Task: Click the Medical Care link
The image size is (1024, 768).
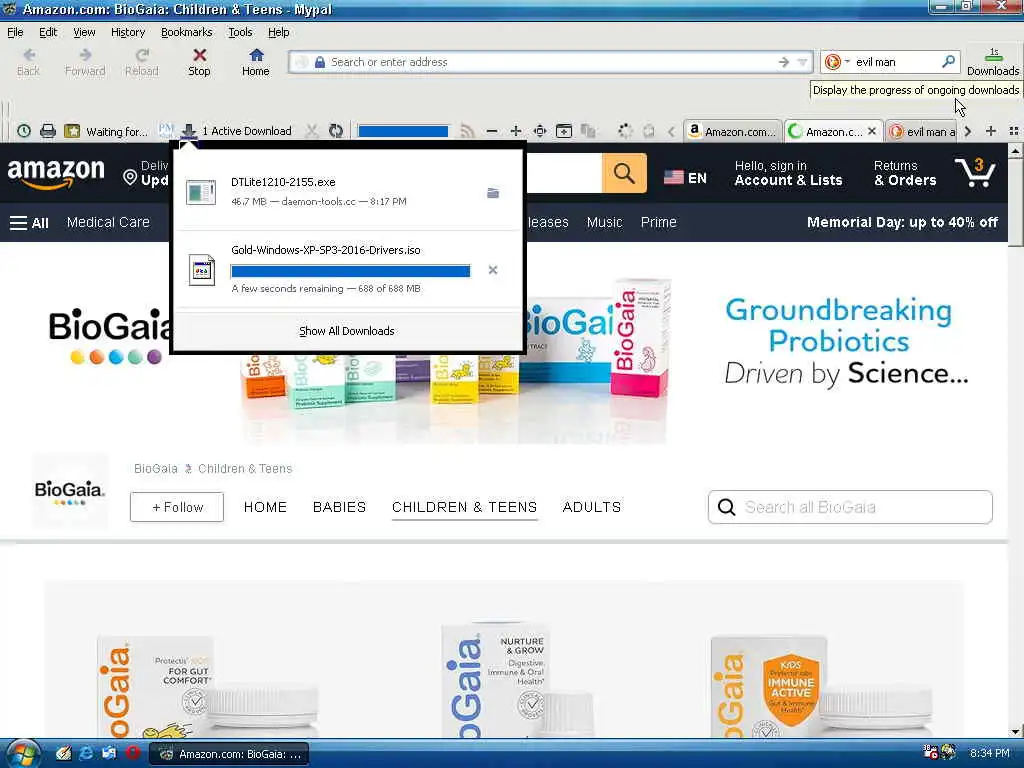Action: click(x=108, y=222)
